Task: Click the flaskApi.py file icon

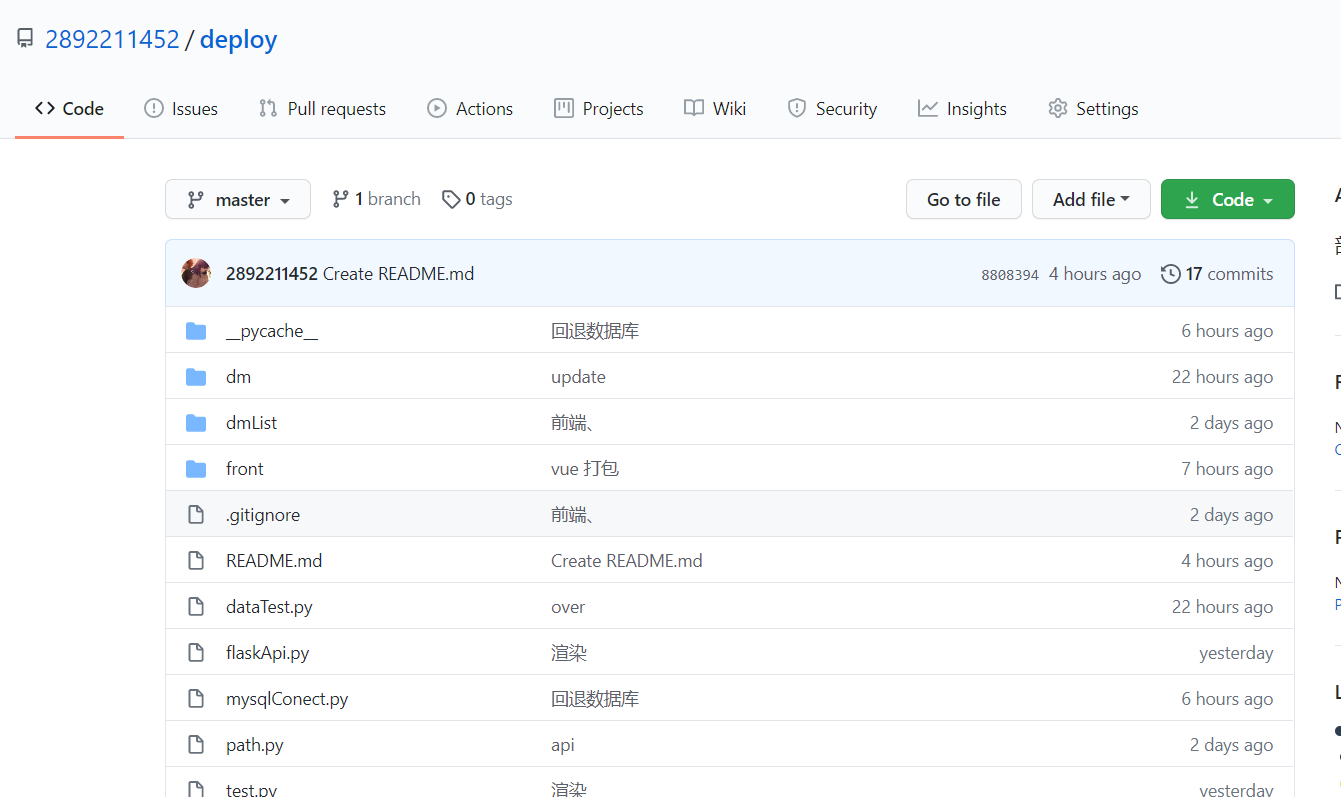Action: click(196, 653)
